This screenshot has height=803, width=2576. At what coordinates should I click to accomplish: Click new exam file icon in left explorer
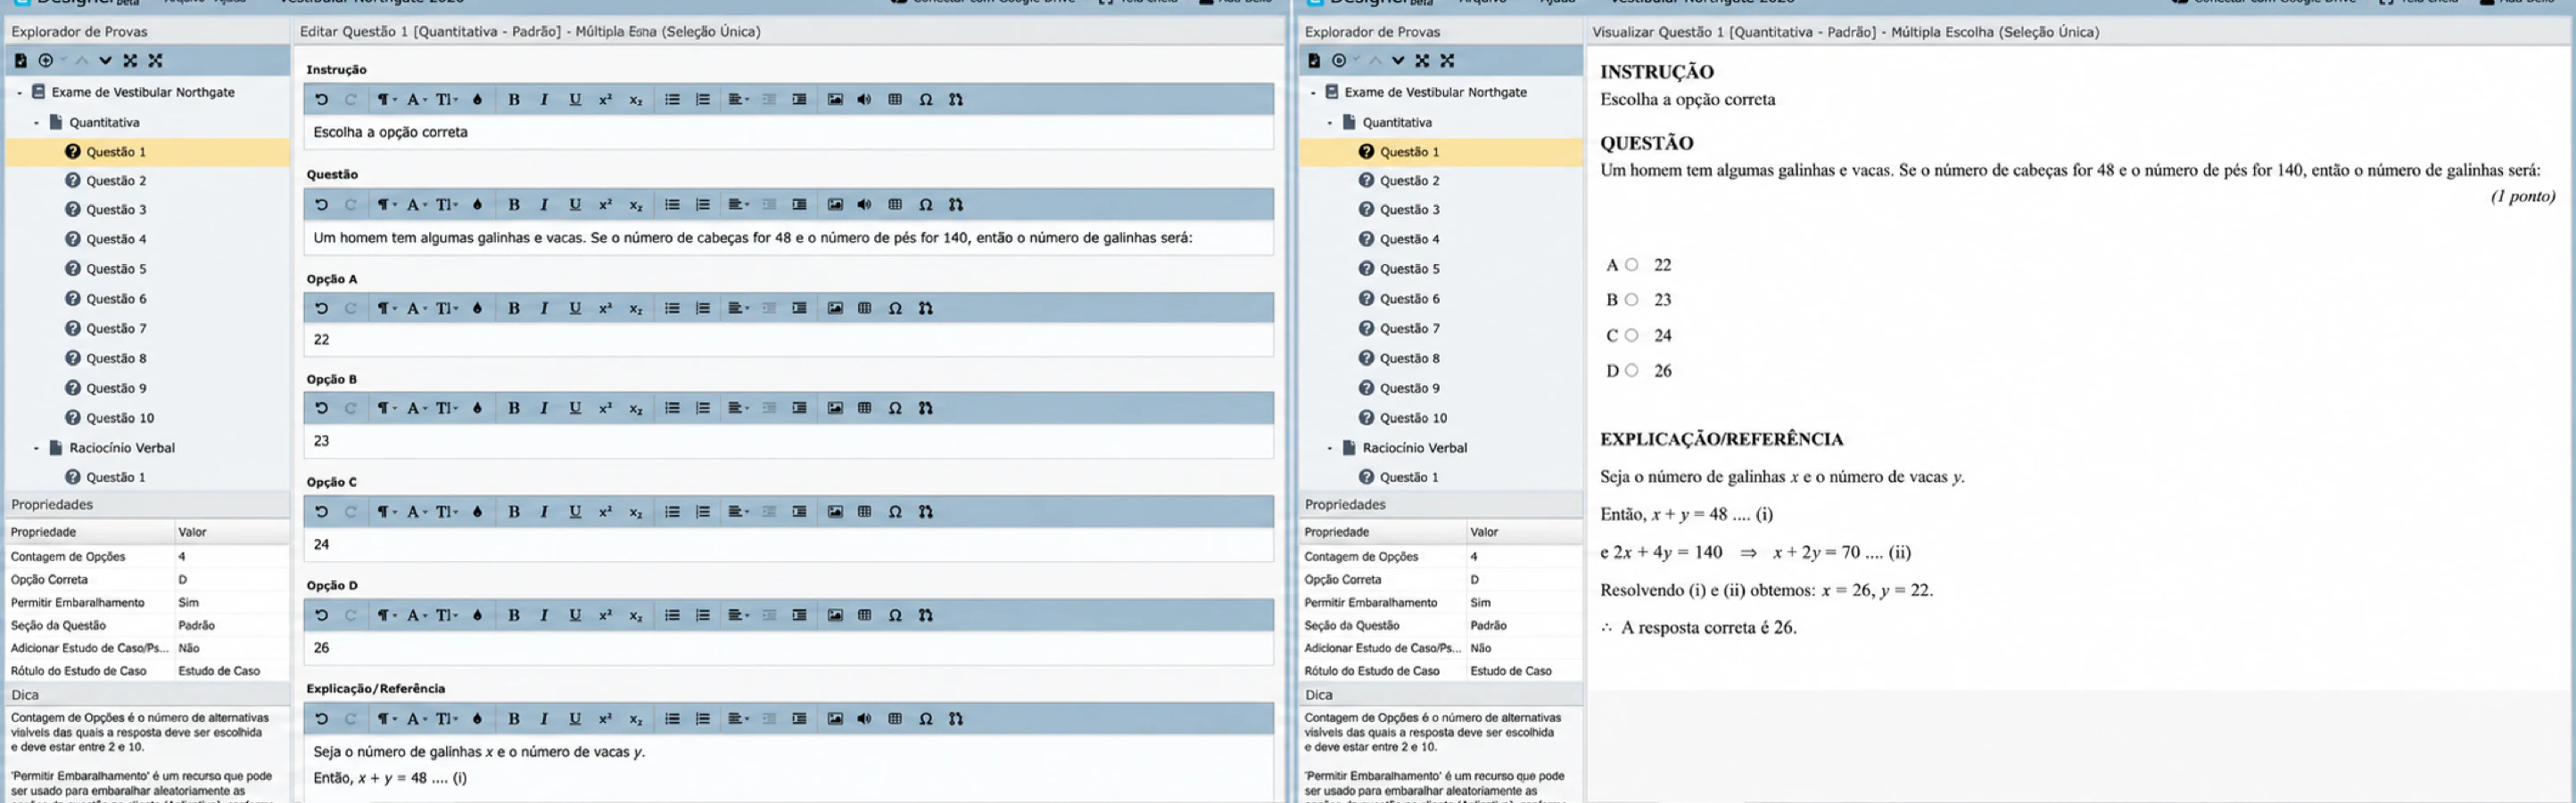(x=20, y=60)
